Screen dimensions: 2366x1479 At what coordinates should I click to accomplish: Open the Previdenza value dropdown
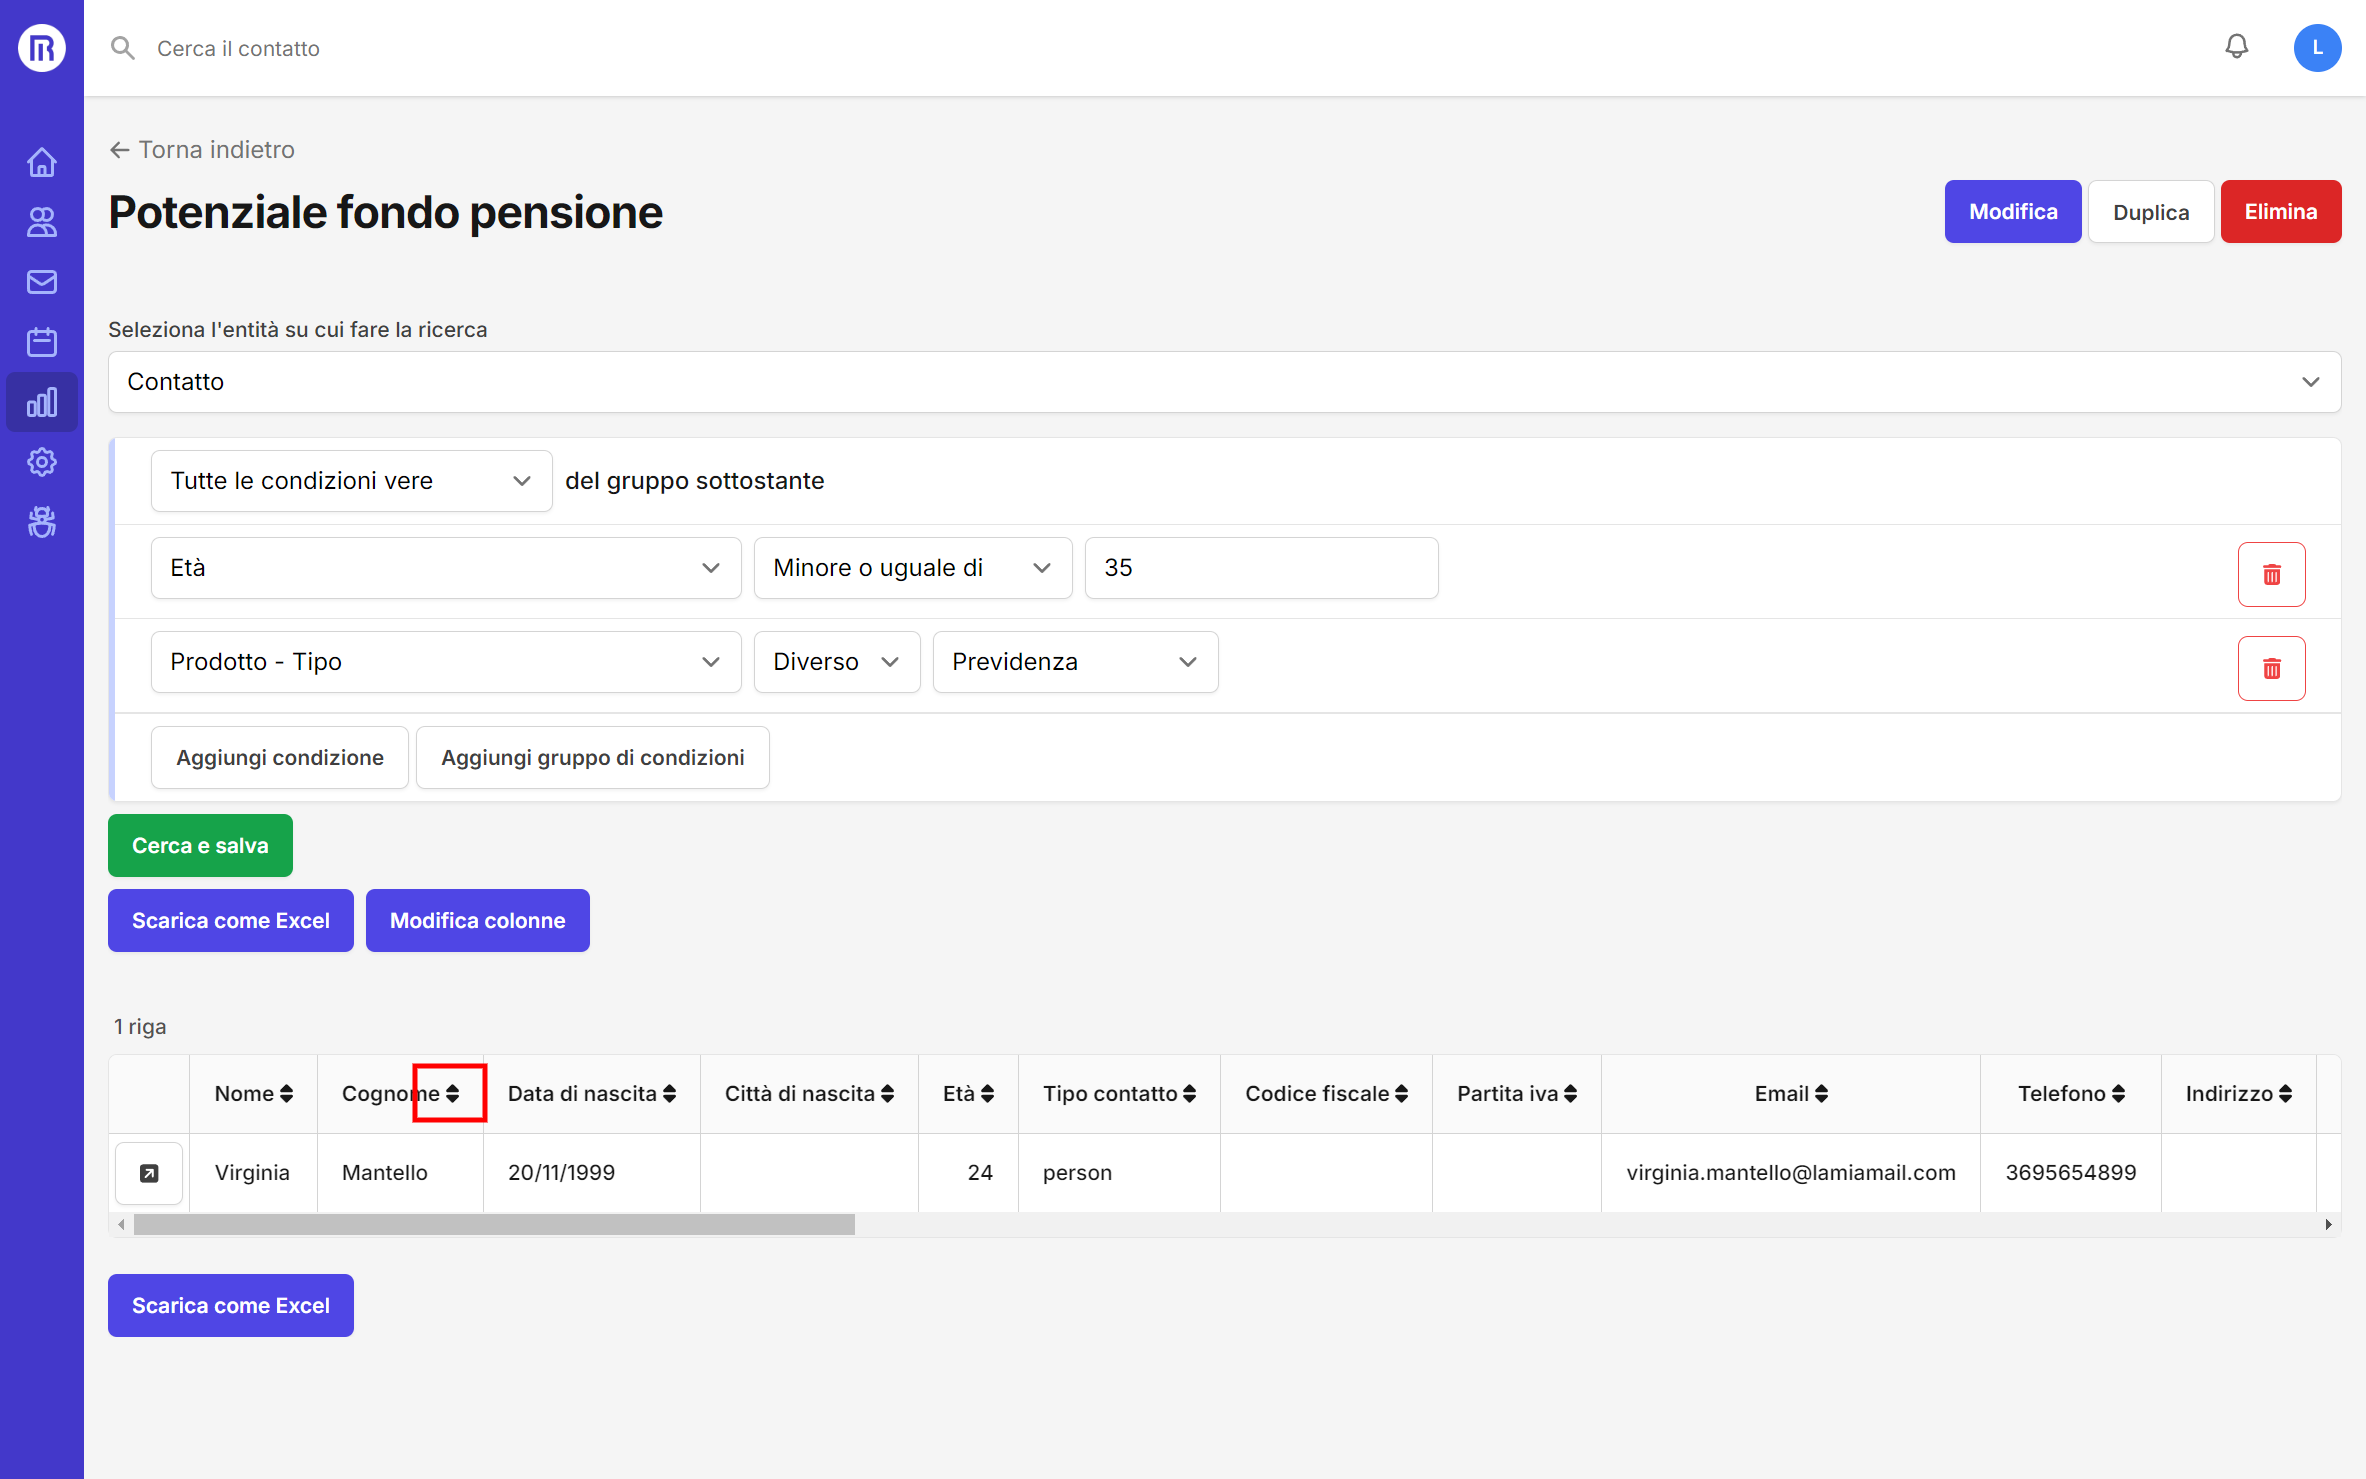[x=1074, y=662]
